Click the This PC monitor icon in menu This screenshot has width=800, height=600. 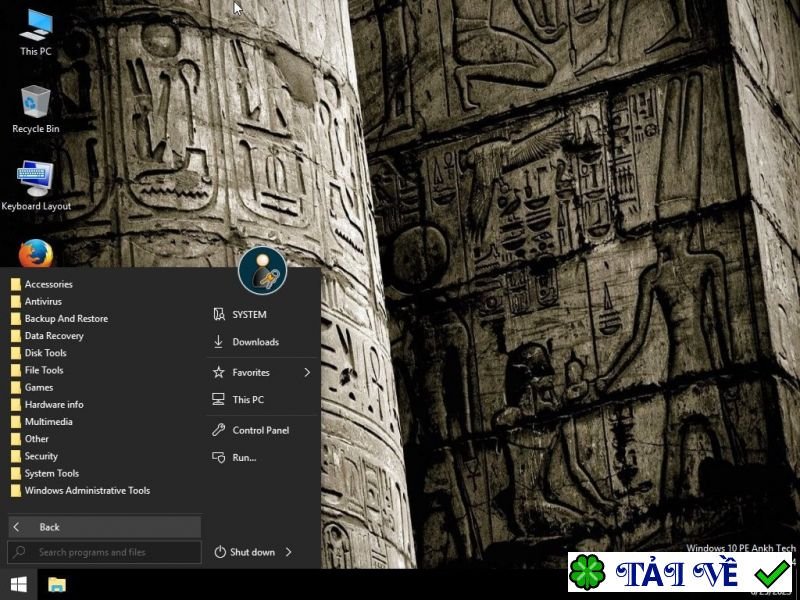tap(218, 399)
